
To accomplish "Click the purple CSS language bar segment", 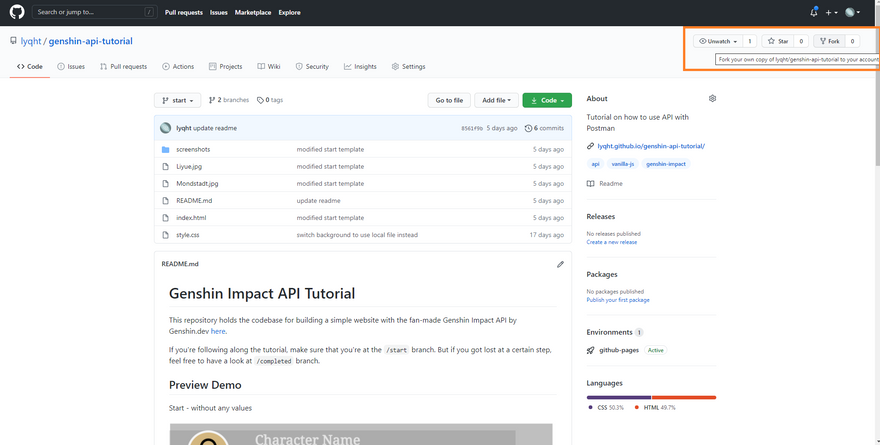I will click(x=619, y=397).
